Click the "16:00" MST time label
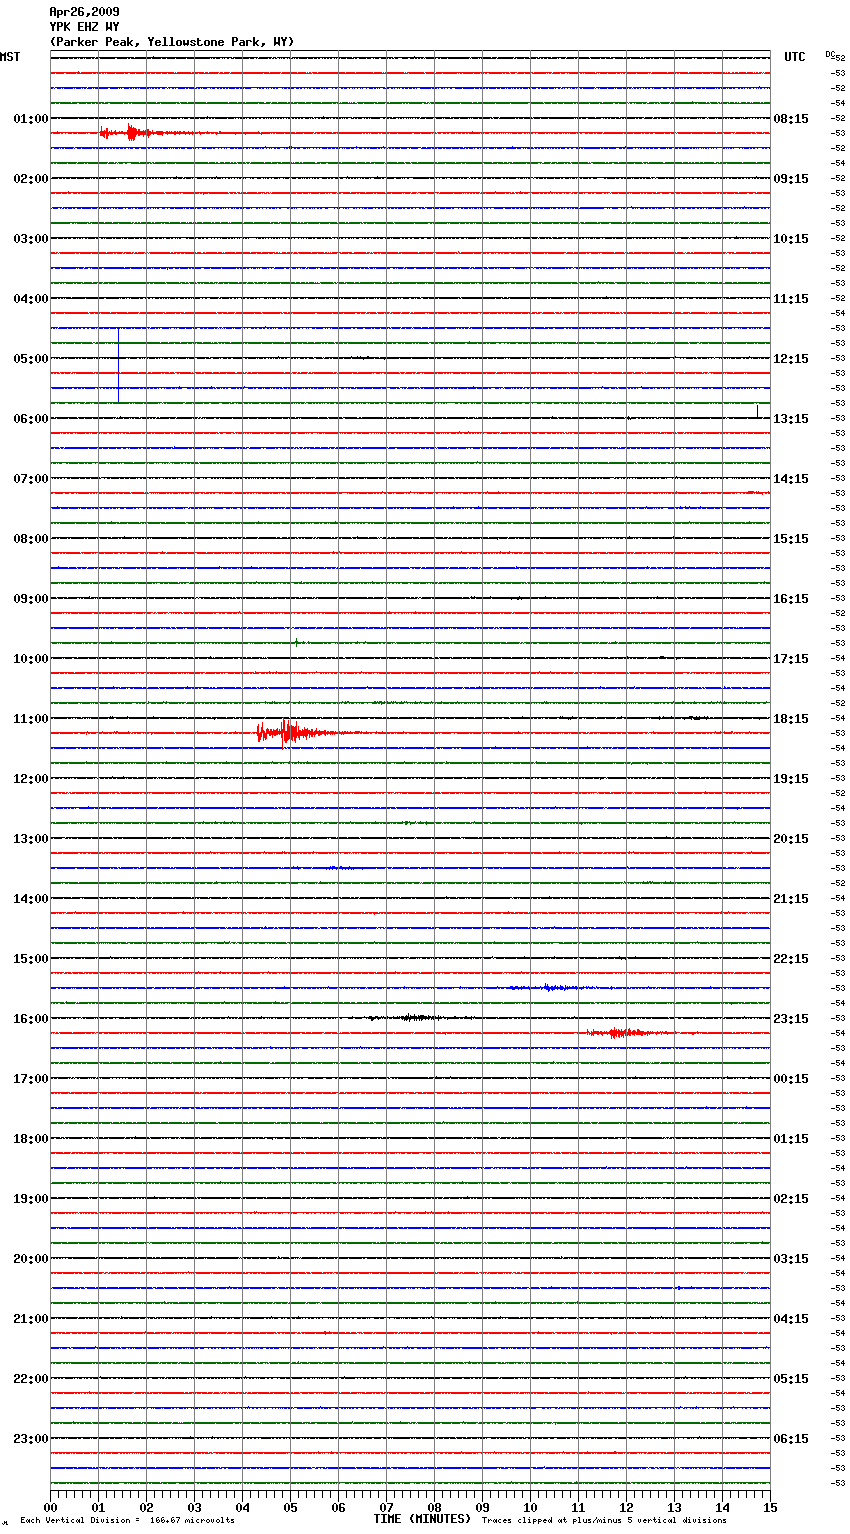The width and height of the screenshot is (850, 1534). coord(31,1019)
